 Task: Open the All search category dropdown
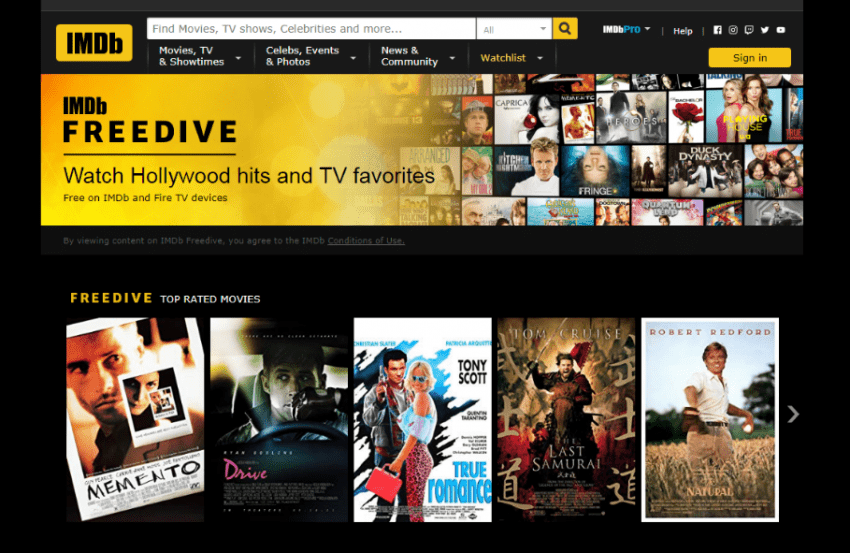[514, 29]
